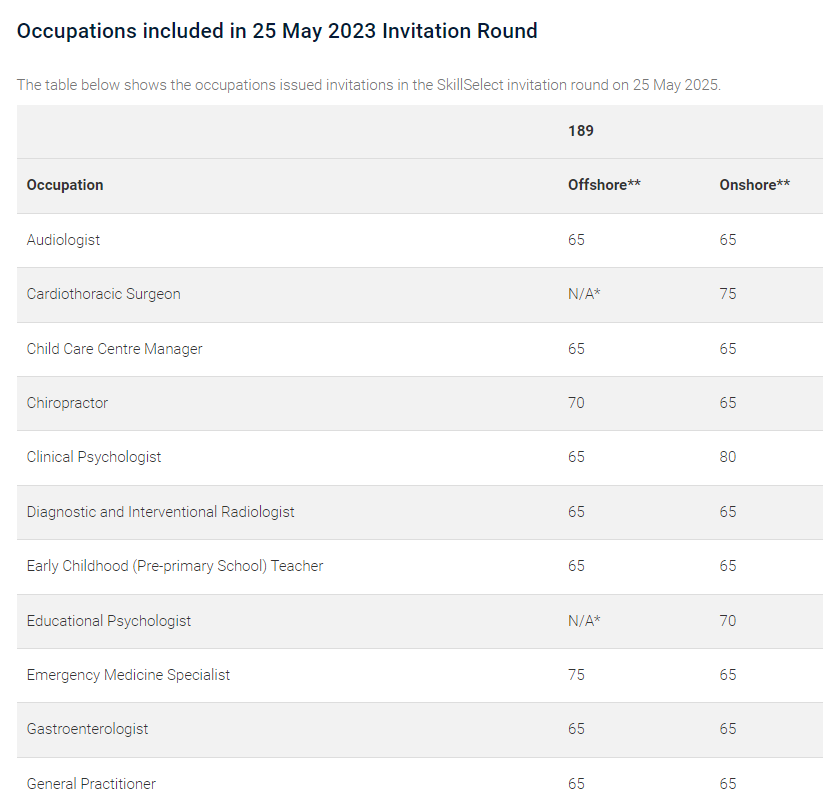Click Clinical Psychologist's onshore score of 80
The width and height of the screenshot is (823, 809).
pos(727,457)
